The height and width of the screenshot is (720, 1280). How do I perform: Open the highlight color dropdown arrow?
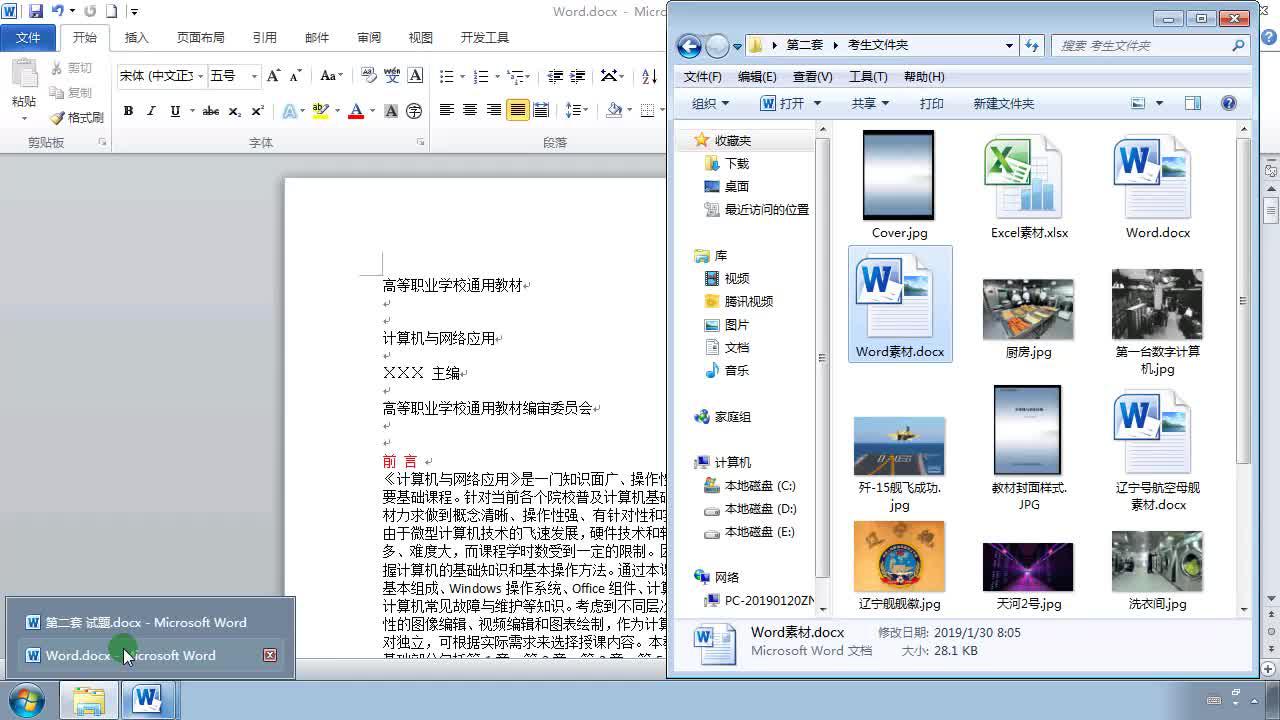point(337,111)
